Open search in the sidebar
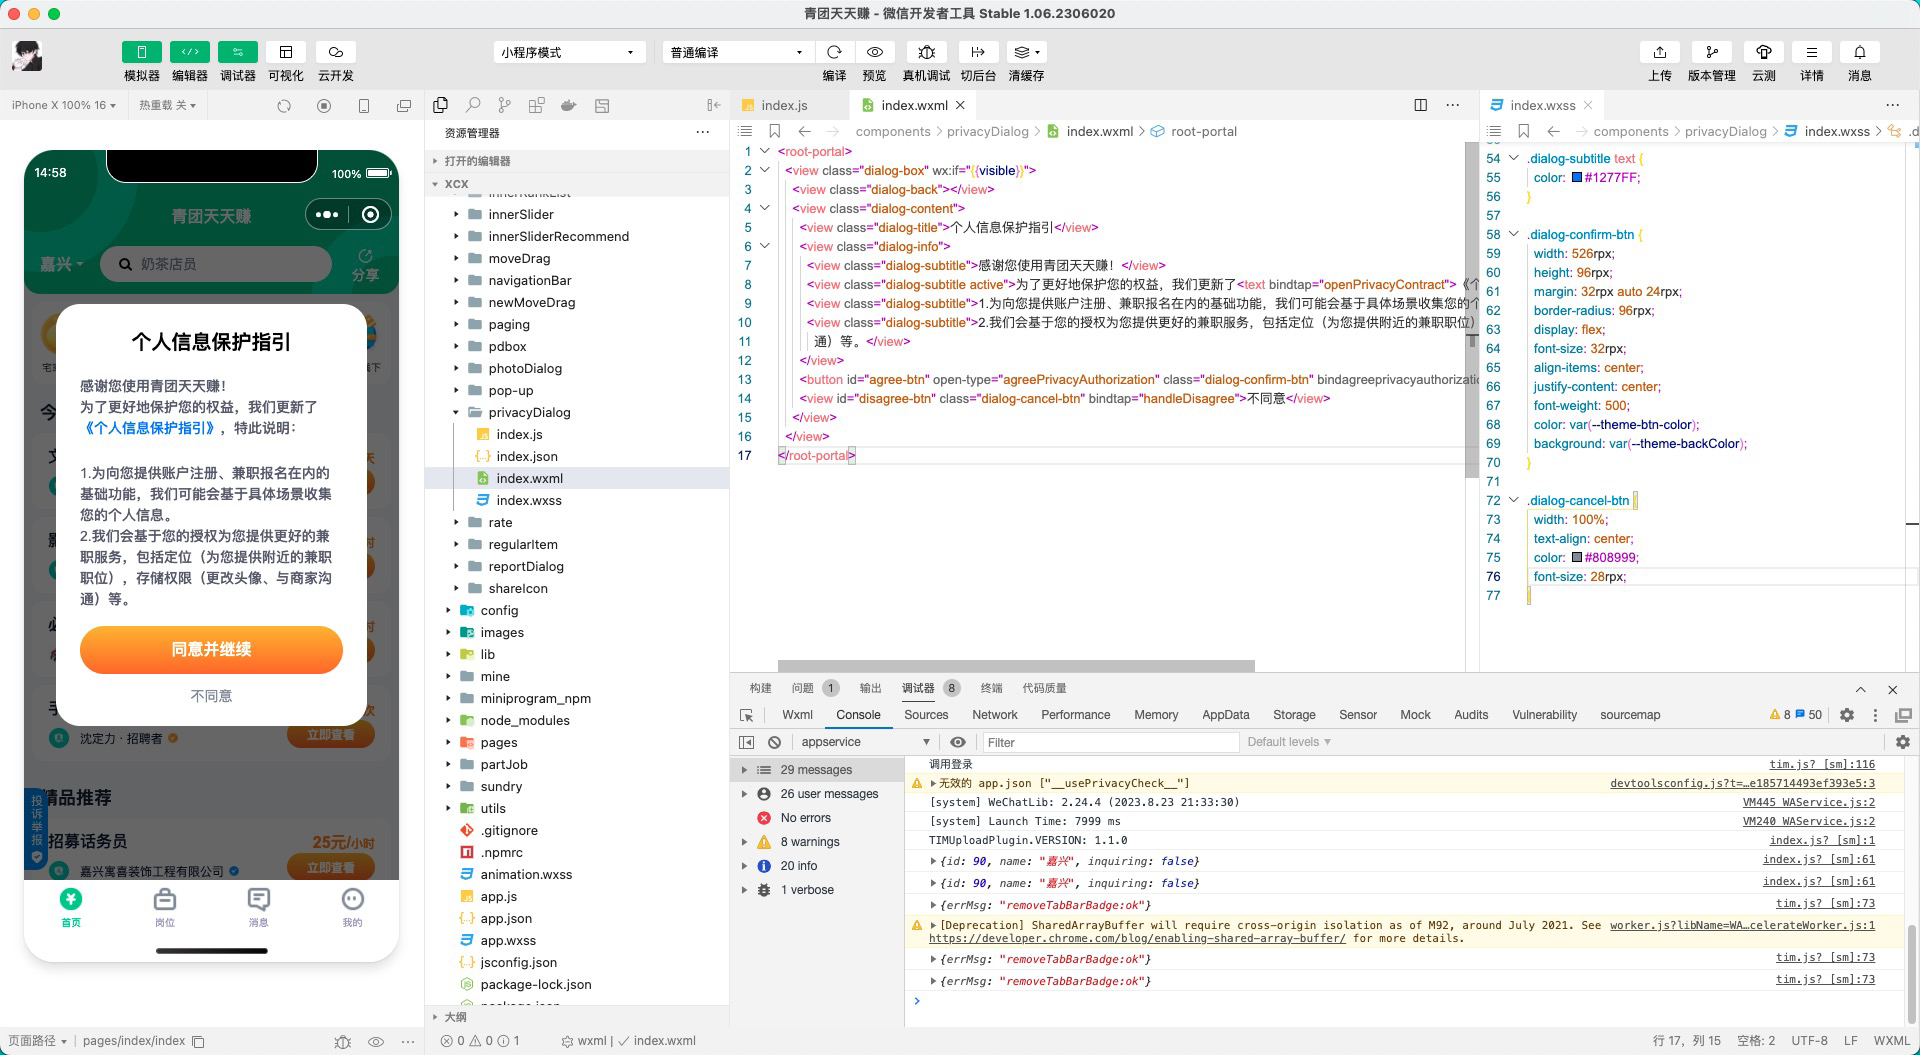This screenshot has width=1920, height=1055. 473,105
